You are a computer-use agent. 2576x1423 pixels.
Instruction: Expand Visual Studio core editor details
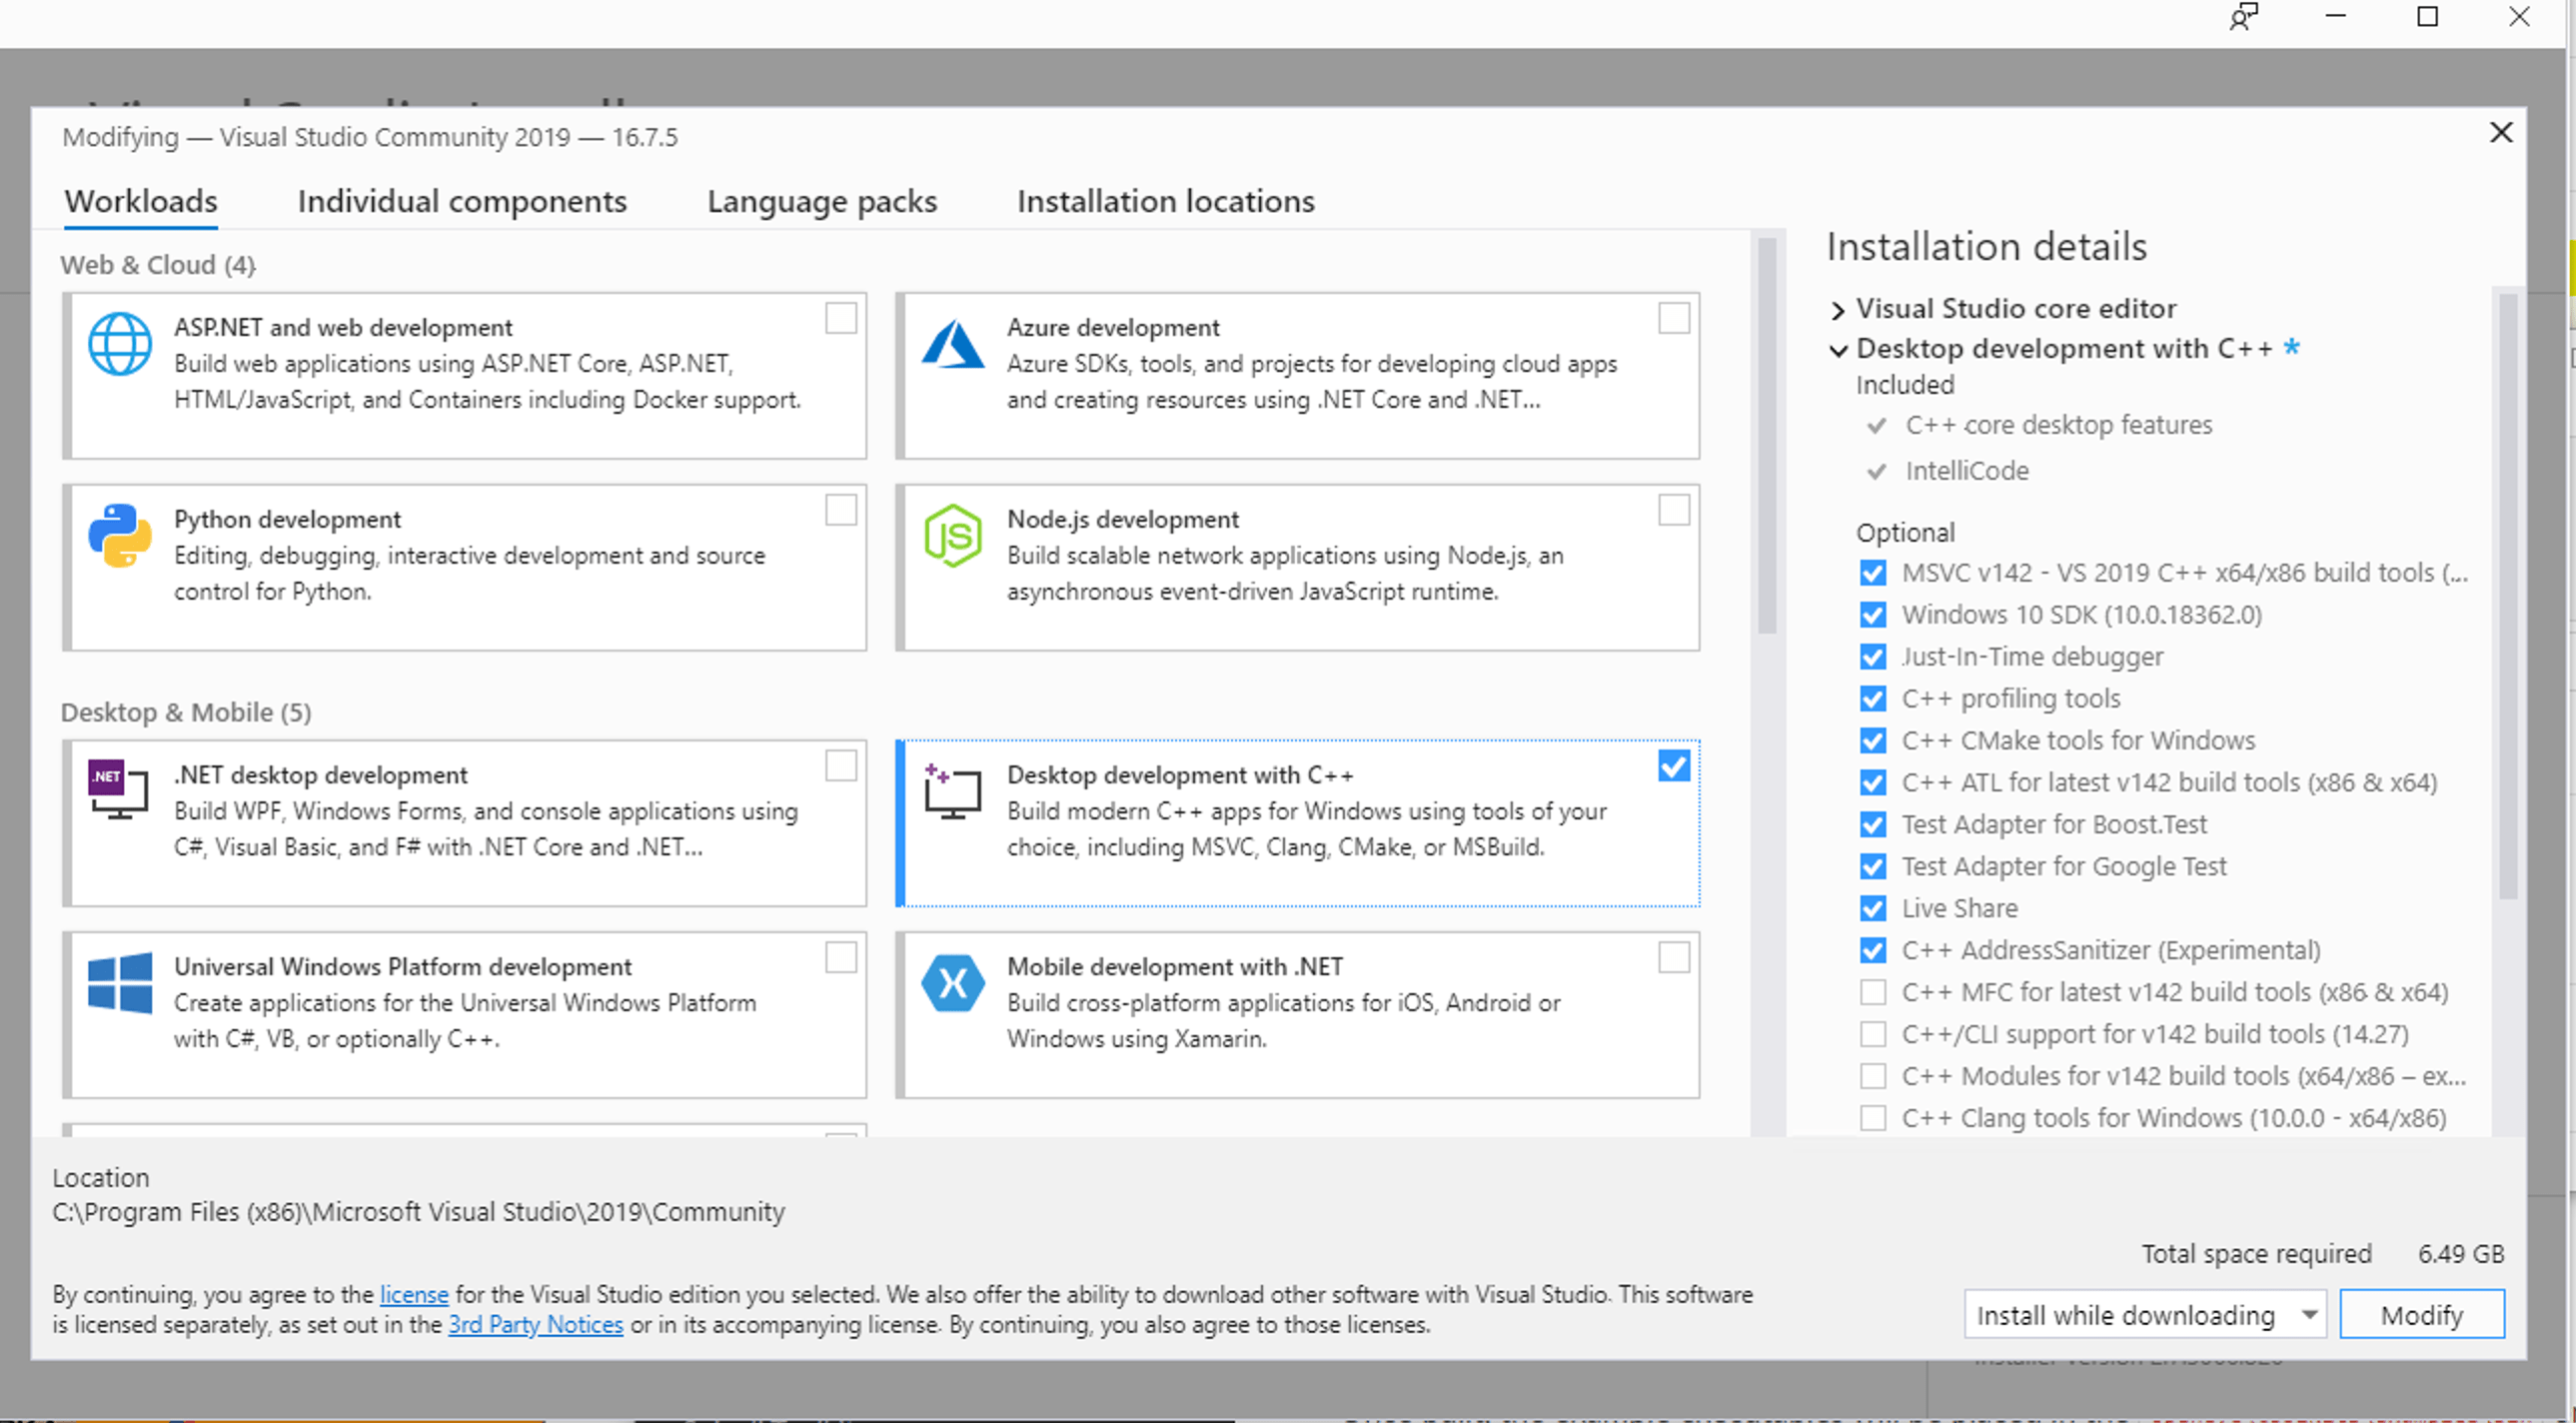(1838, 310)
